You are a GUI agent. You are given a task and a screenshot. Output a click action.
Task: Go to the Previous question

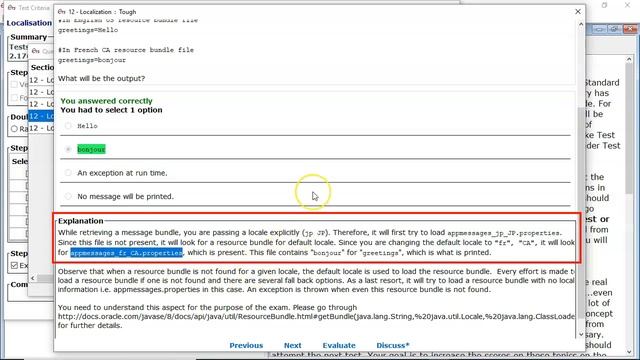click(246, 345)
